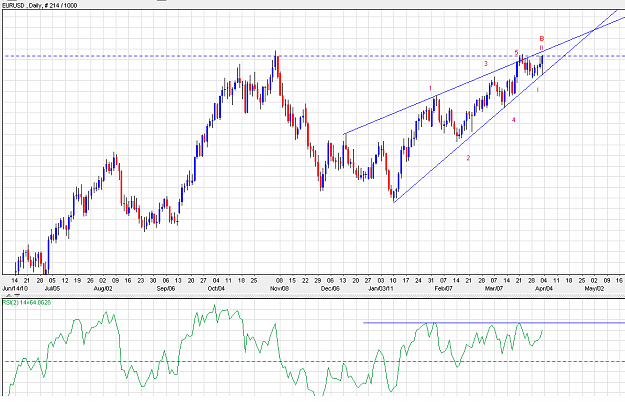Click the "Dec/06" date axis label
Screen dimensions: 625x402
(x=330, y=288)
